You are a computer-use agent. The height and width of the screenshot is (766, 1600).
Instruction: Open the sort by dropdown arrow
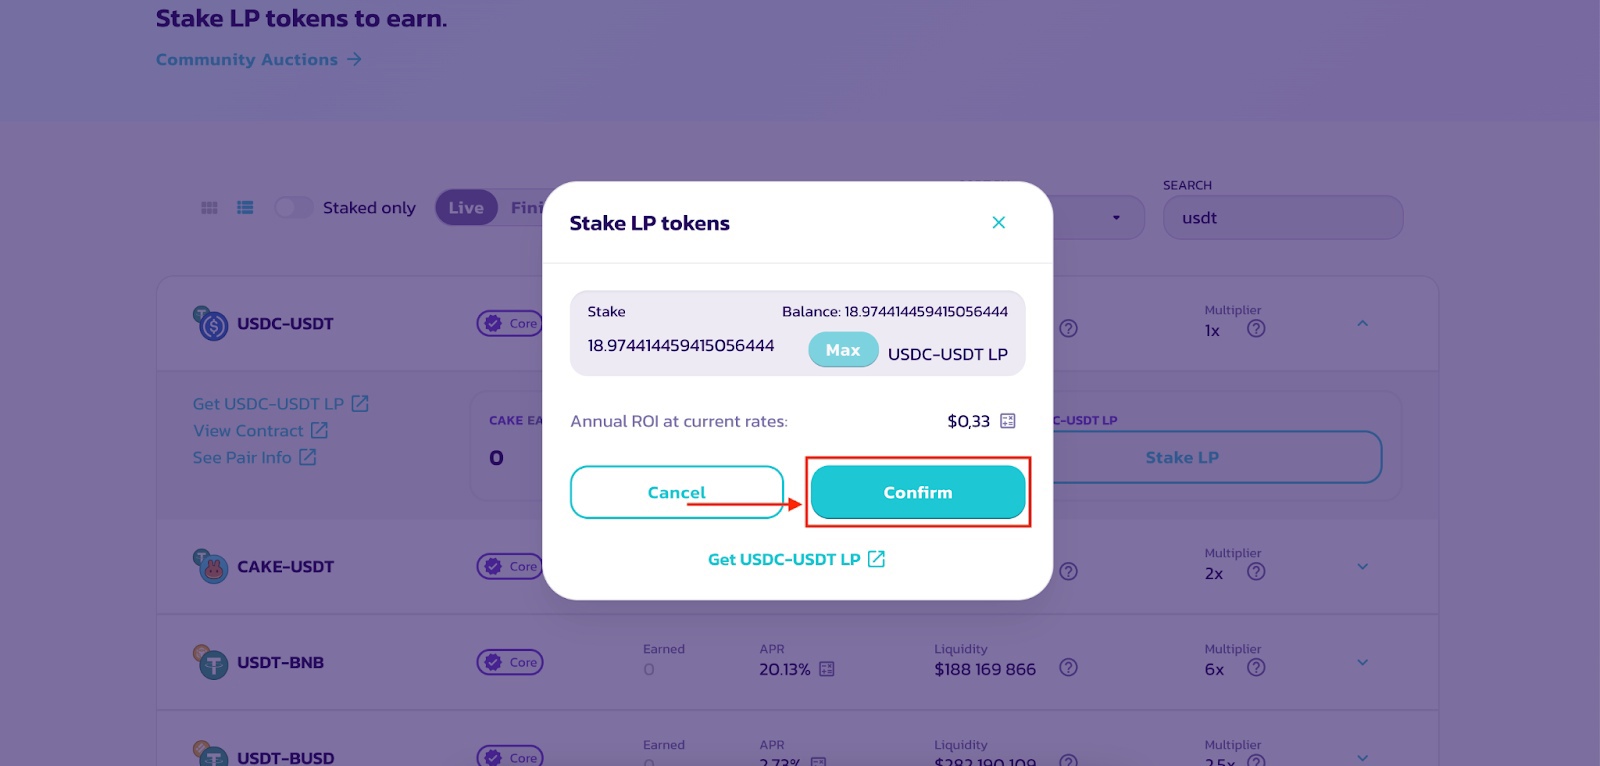tap(1116, 218)
